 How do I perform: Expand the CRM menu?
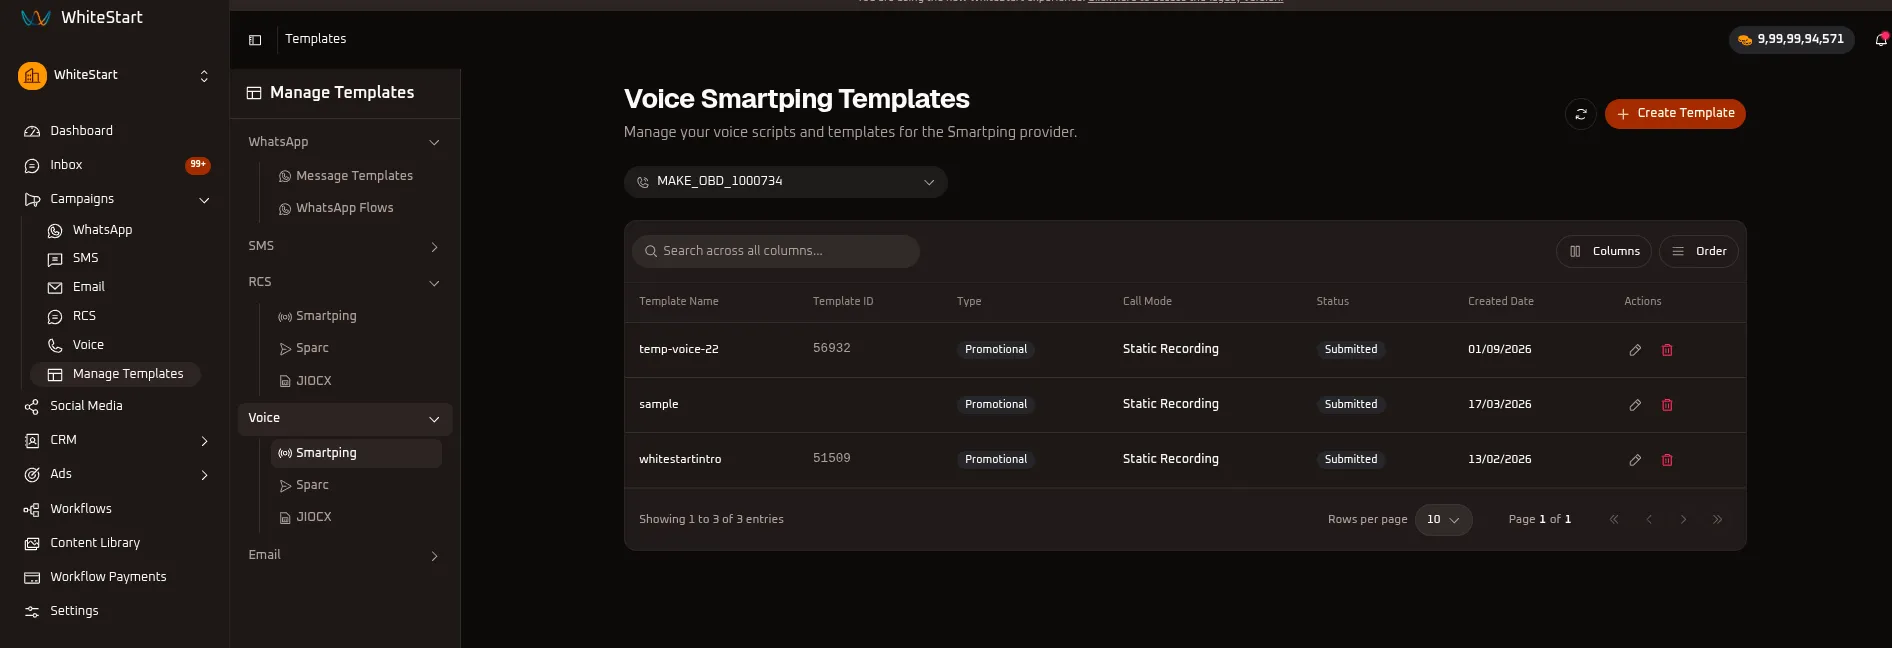pos(204,441)
